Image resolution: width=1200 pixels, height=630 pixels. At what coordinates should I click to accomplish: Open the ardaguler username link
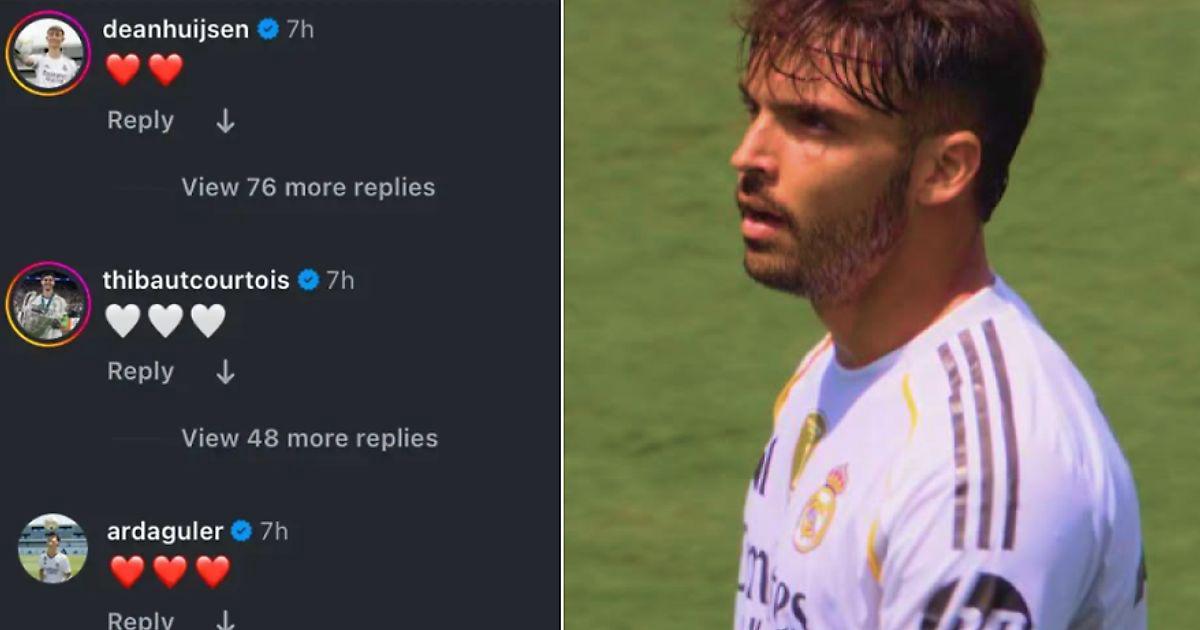tap(164, 531)
